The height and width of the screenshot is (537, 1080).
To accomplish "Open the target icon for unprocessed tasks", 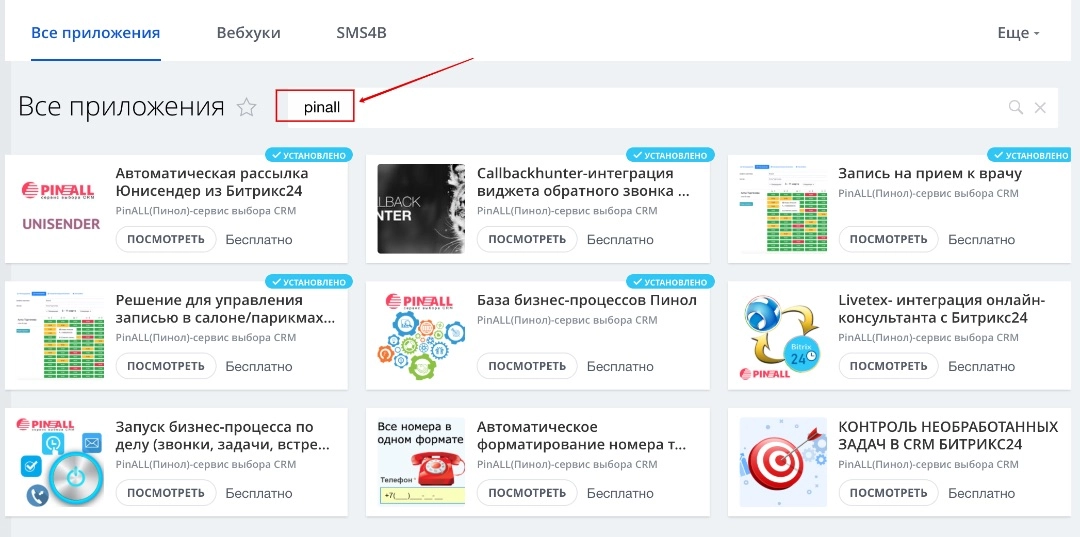I will 783,461.
